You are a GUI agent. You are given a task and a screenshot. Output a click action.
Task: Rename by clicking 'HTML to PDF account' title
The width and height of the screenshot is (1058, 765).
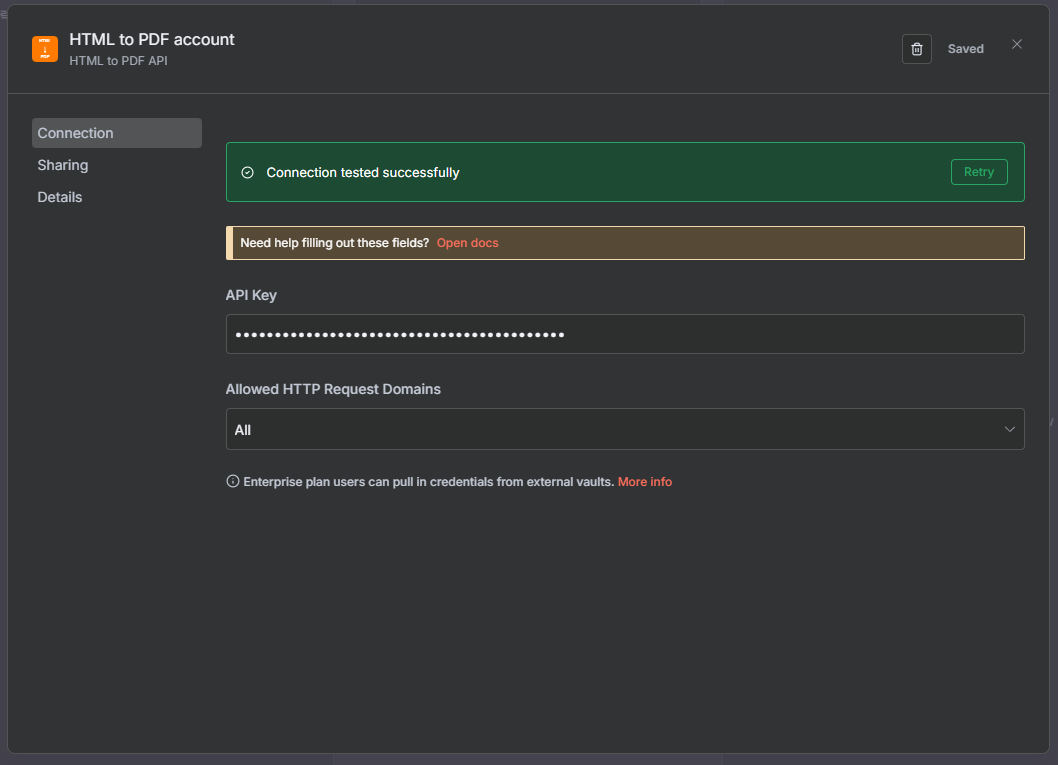[x=152, y=40]
